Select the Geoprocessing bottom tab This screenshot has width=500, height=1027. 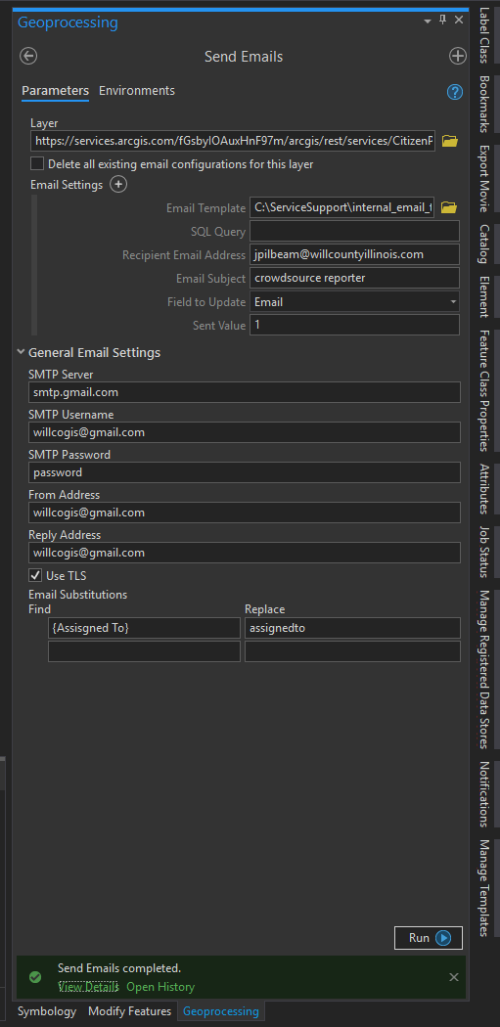pos(221,1011)
